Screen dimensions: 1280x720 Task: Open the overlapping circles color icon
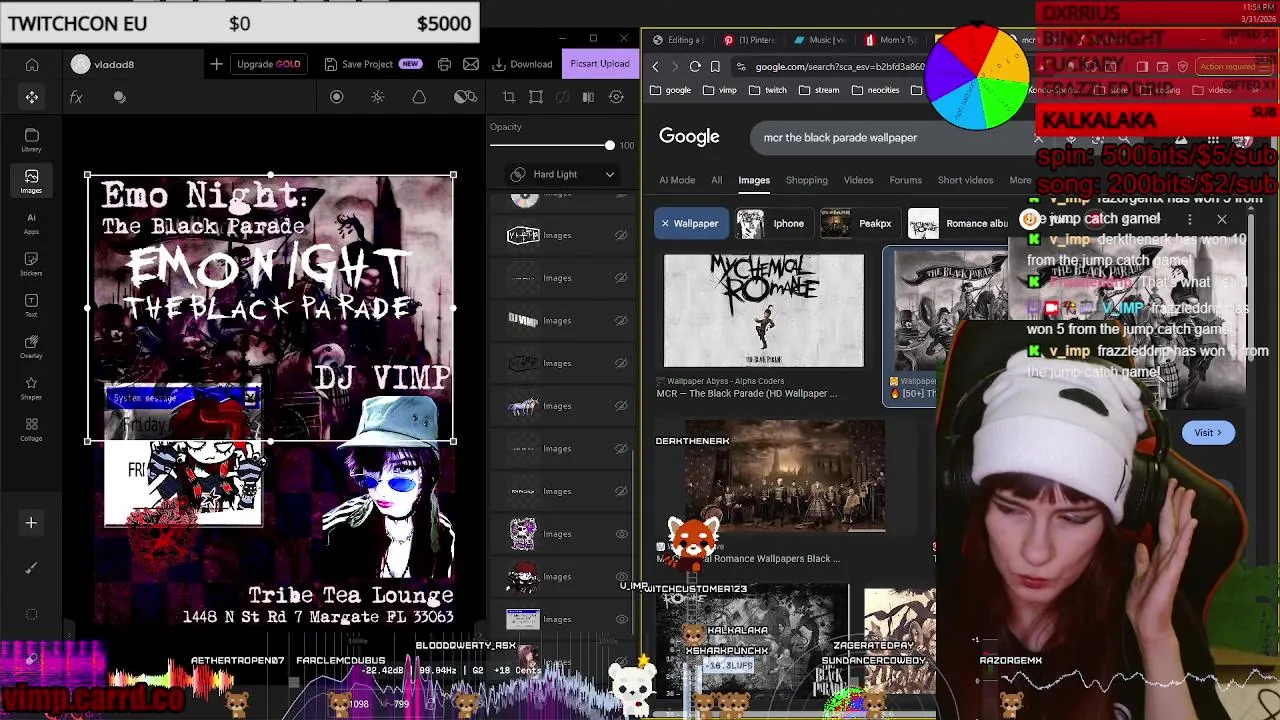[465, 97]
